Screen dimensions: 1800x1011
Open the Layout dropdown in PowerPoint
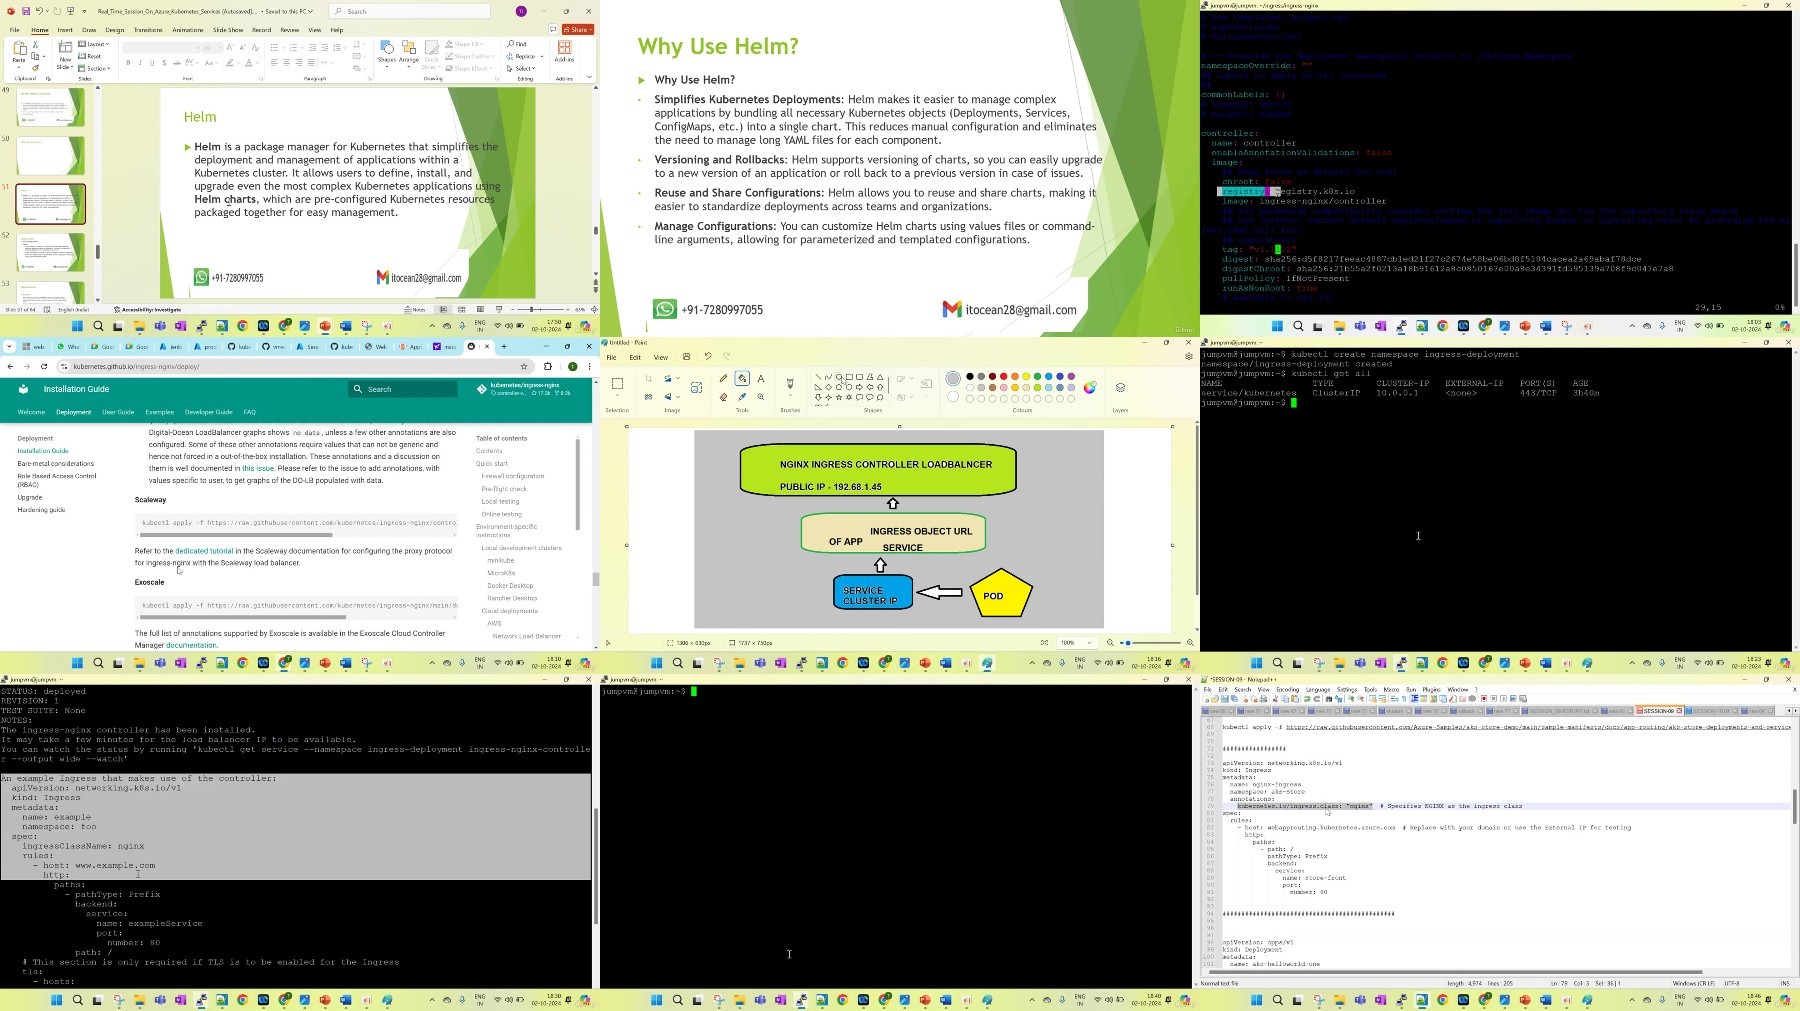click(96, 44)
